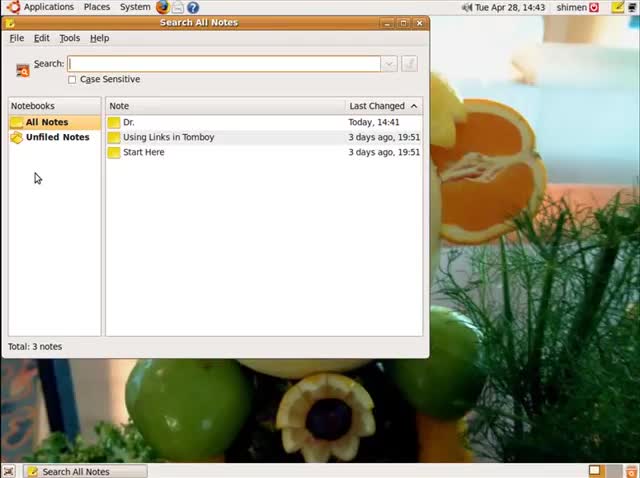Click the Using Links in Tomboy note icon
640x478 pixels.
point(114,138)
